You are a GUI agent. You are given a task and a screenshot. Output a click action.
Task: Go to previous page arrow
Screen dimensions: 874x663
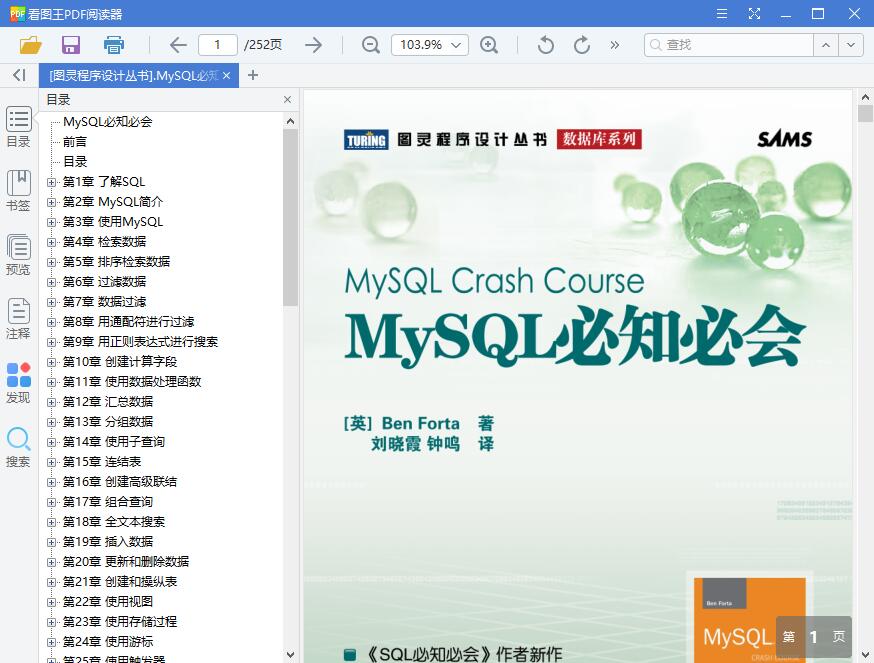click(x=178, y=45)
